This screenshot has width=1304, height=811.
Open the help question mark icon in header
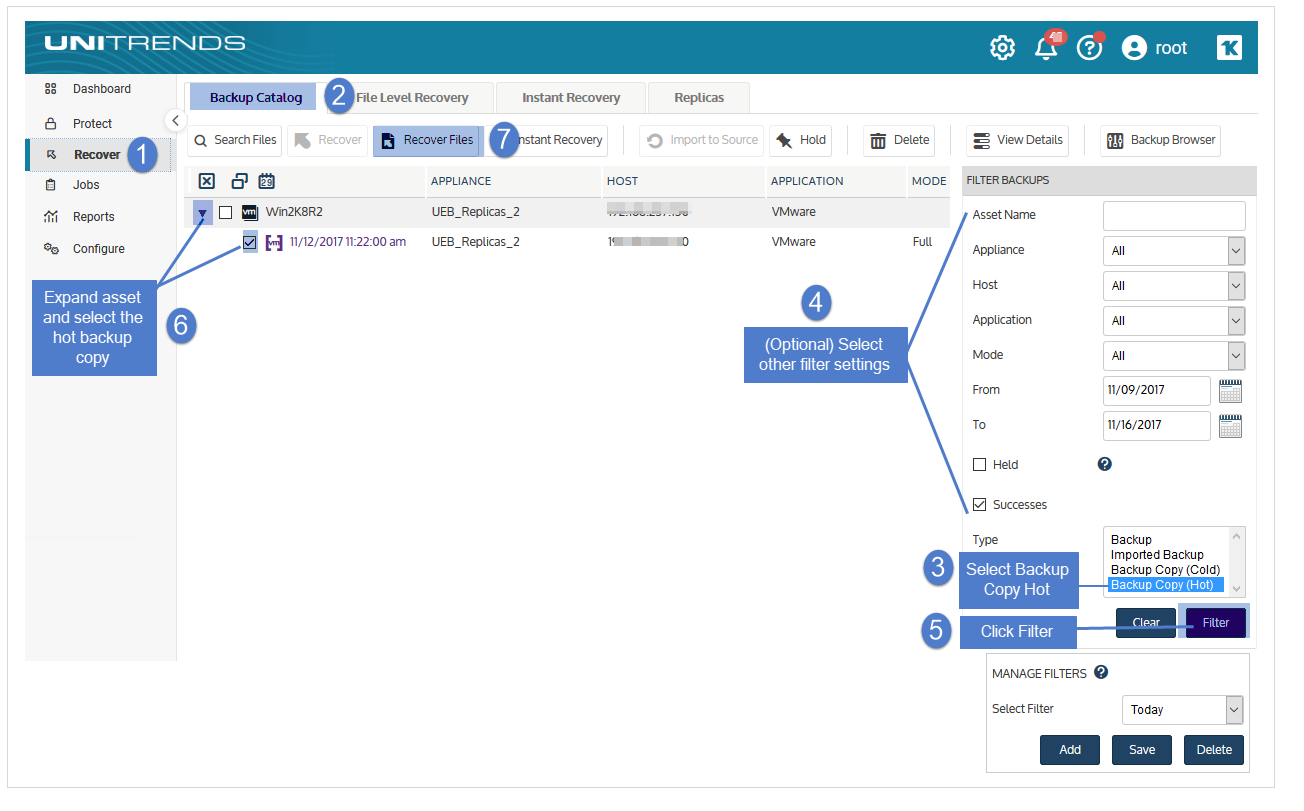pyautogui.click(x=1089, y=47)
